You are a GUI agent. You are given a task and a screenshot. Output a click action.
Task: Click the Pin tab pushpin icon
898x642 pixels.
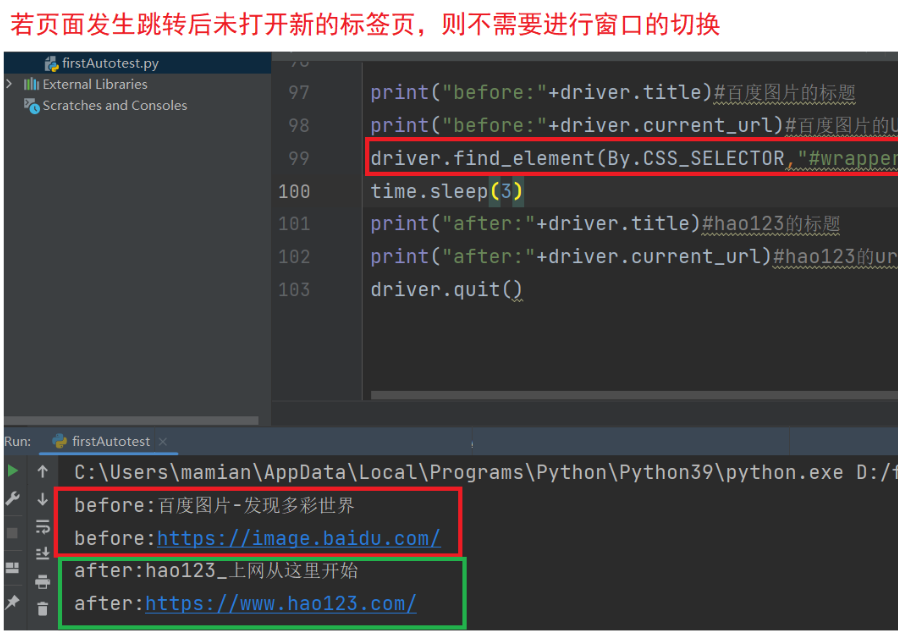pyautogui.click(x=12, y=602)
